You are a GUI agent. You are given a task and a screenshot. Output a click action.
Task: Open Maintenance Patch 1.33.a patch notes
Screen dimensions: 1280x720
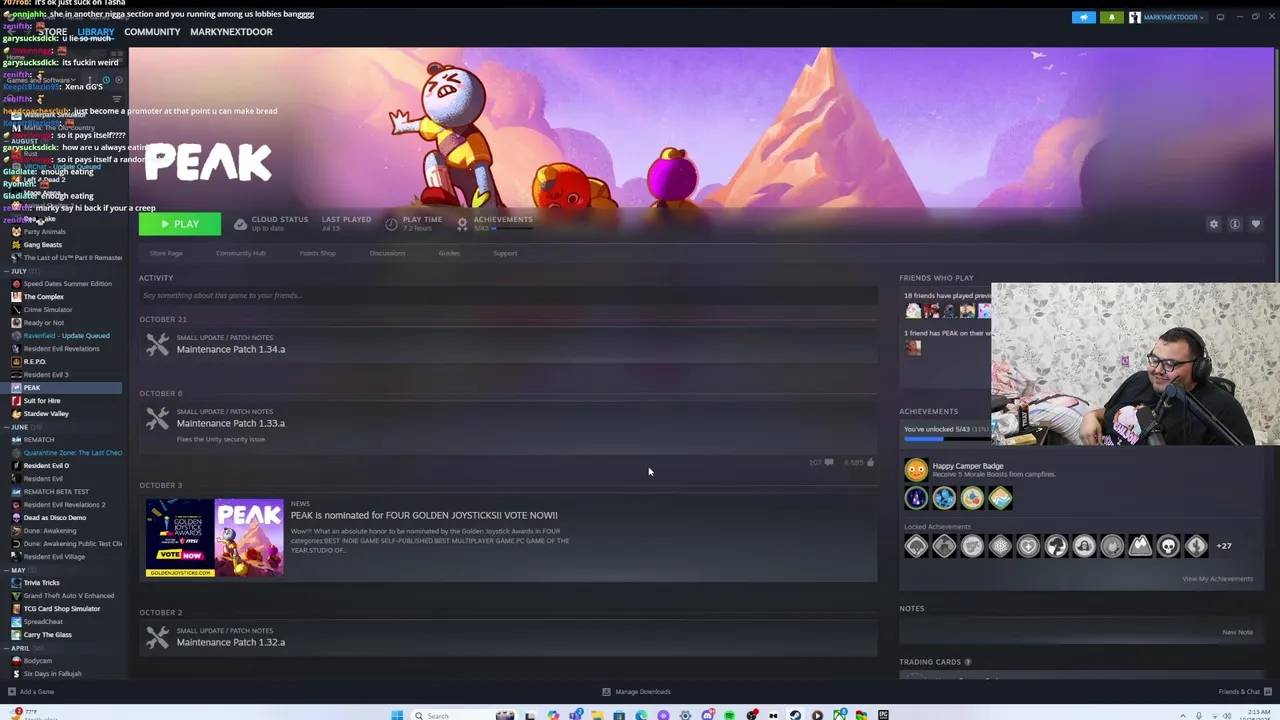tap(231, 423)
